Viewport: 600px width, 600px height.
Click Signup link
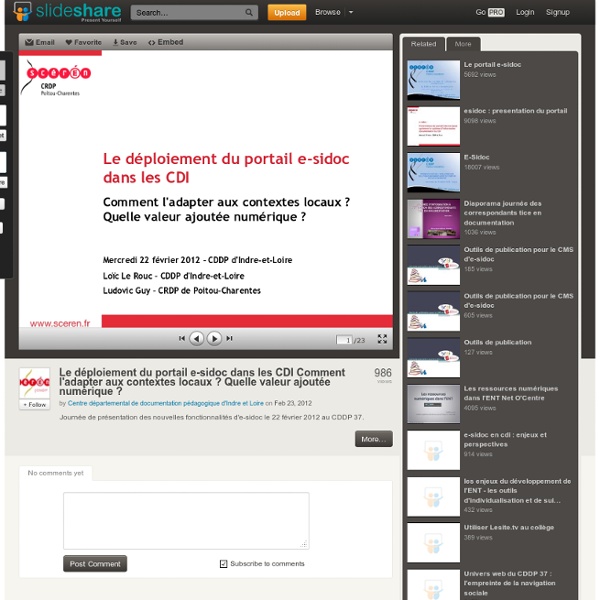(558, 12)
